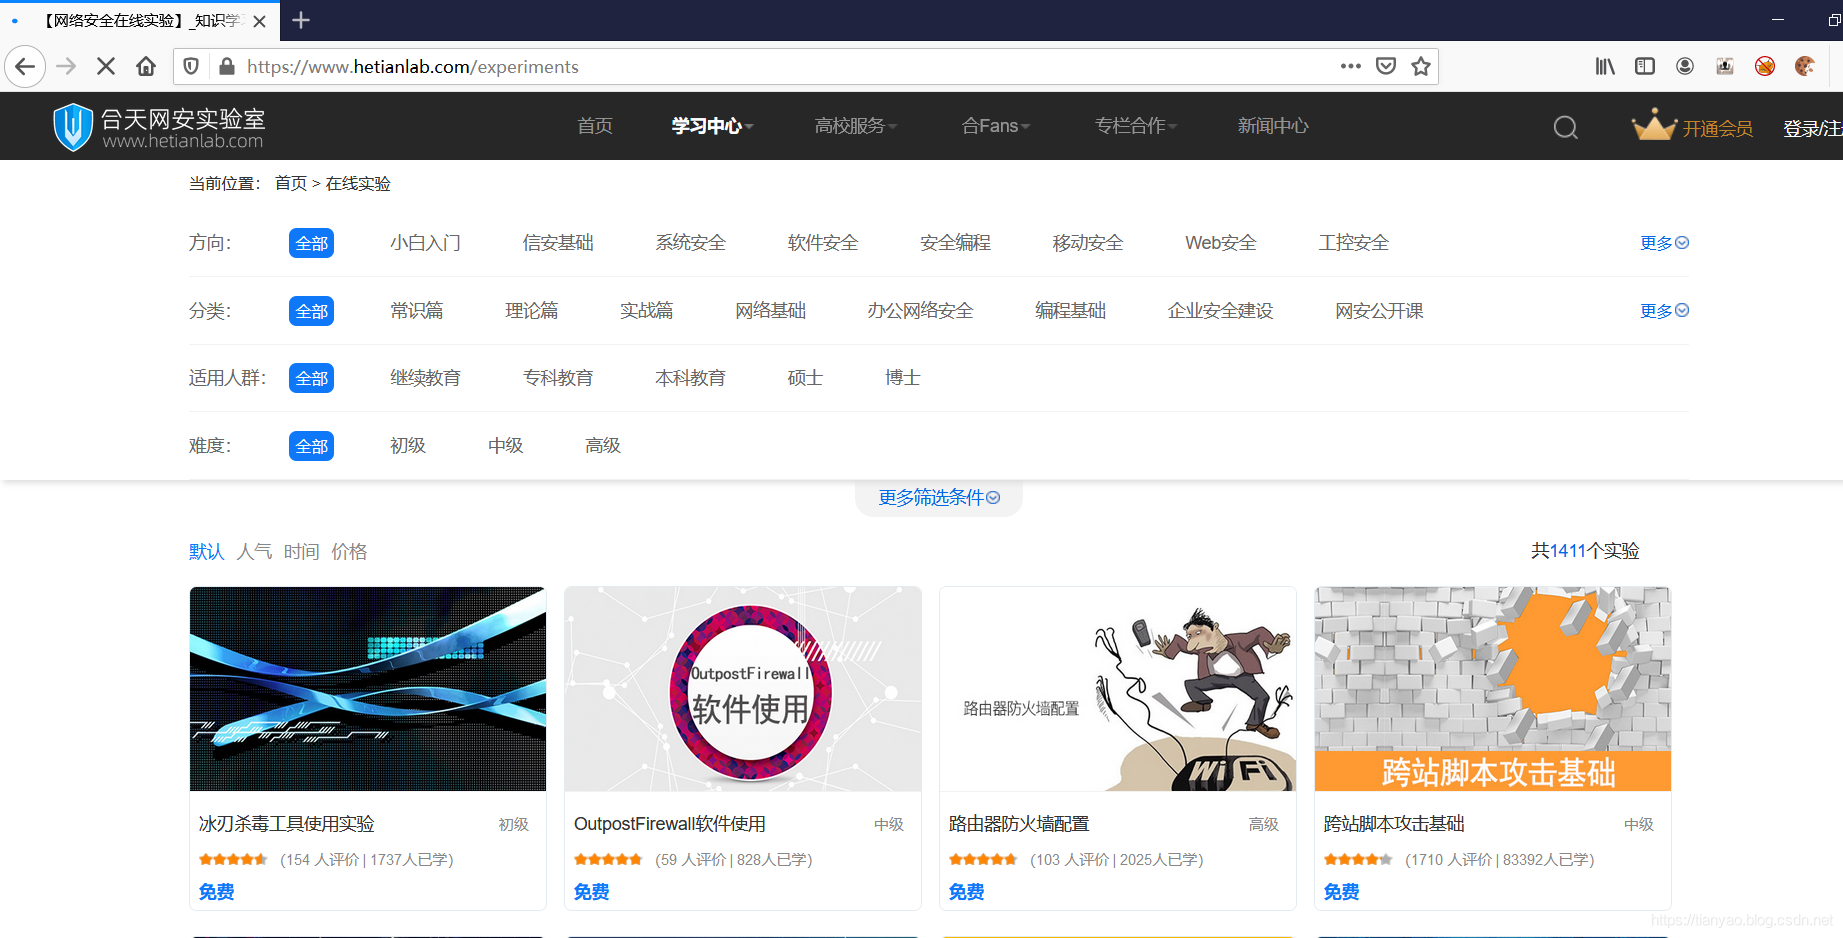Open 新闻中心 in the navigation bar

[x=1273, y=126]
